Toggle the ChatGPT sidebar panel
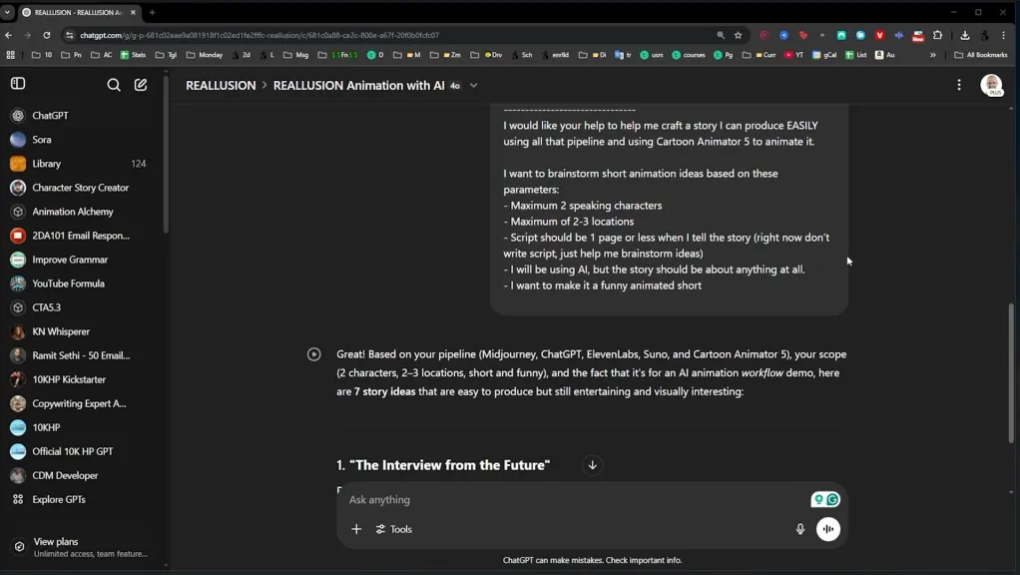The height and width of the screenshot is (575, 1020). (18, 84)
